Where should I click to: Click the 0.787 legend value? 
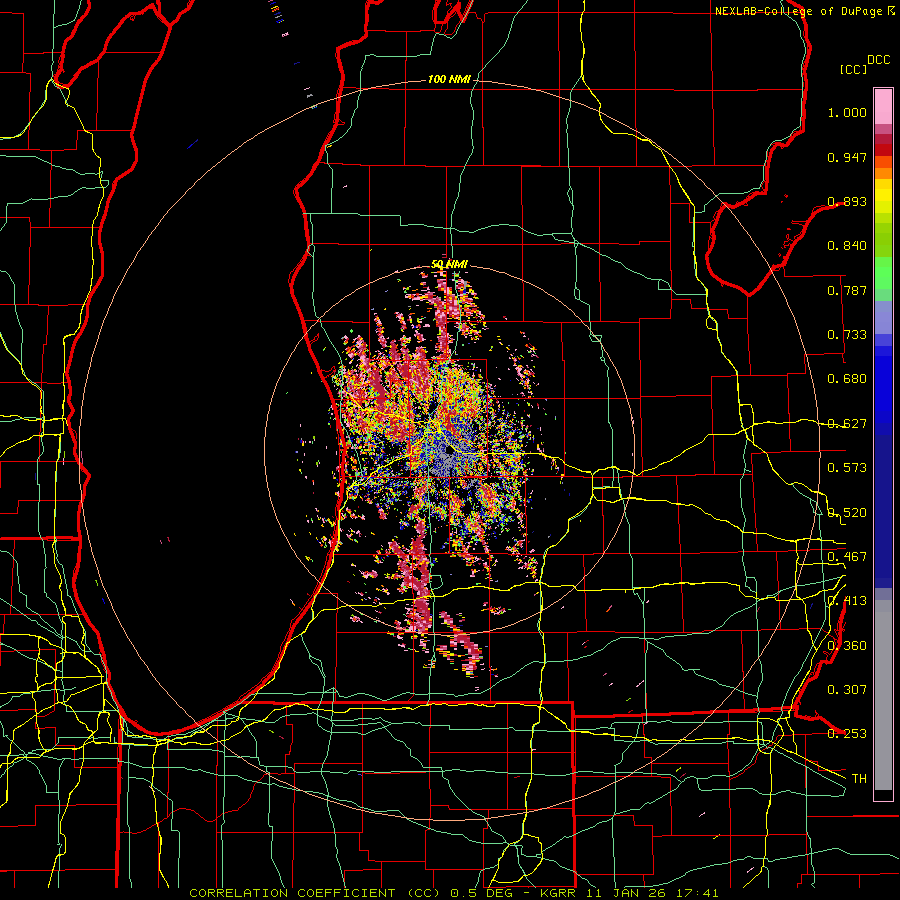847,290
